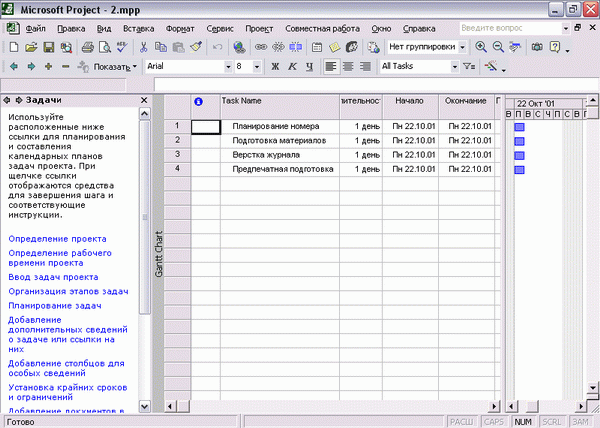600x428 pixels.
Task: Print the project using printer icon
Action: pyautogui.click(x=88, y=47)
